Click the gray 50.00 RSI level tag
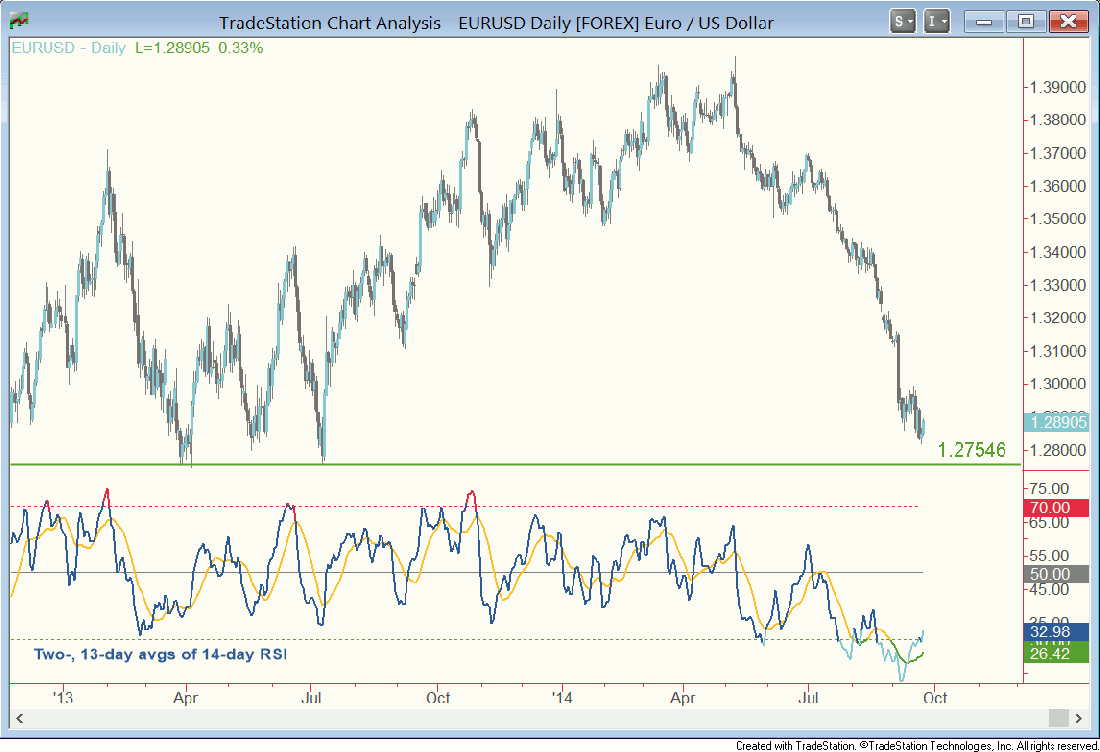The width and height of the screenshot is (1100, 752). point(1059,574)
